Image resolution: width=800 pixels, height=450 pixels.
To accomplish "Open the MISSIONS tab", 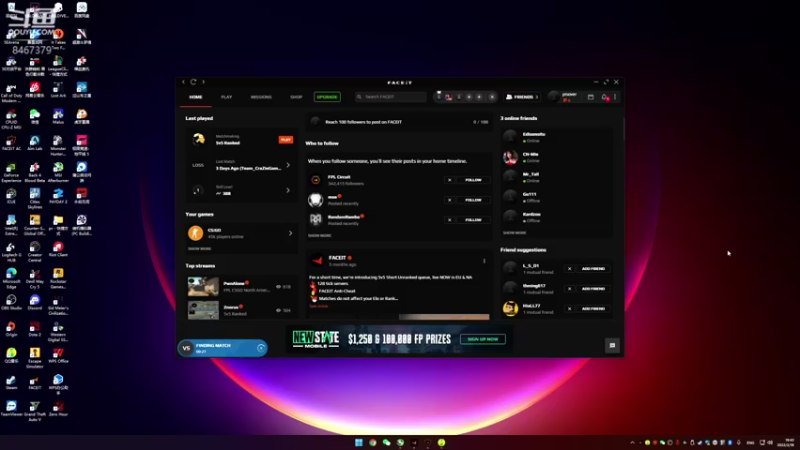I will pyautogui.click(x=261, y=97).
